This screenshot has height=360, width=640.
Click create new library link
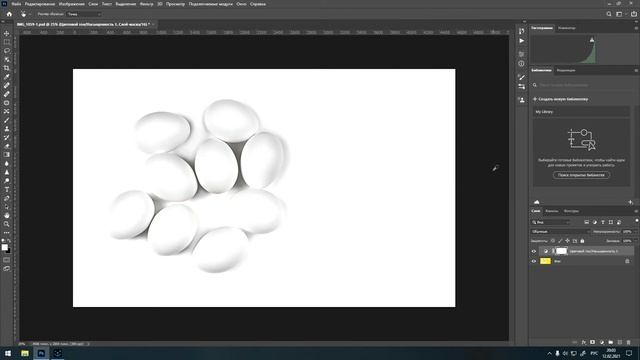click(x=560, y=99)
